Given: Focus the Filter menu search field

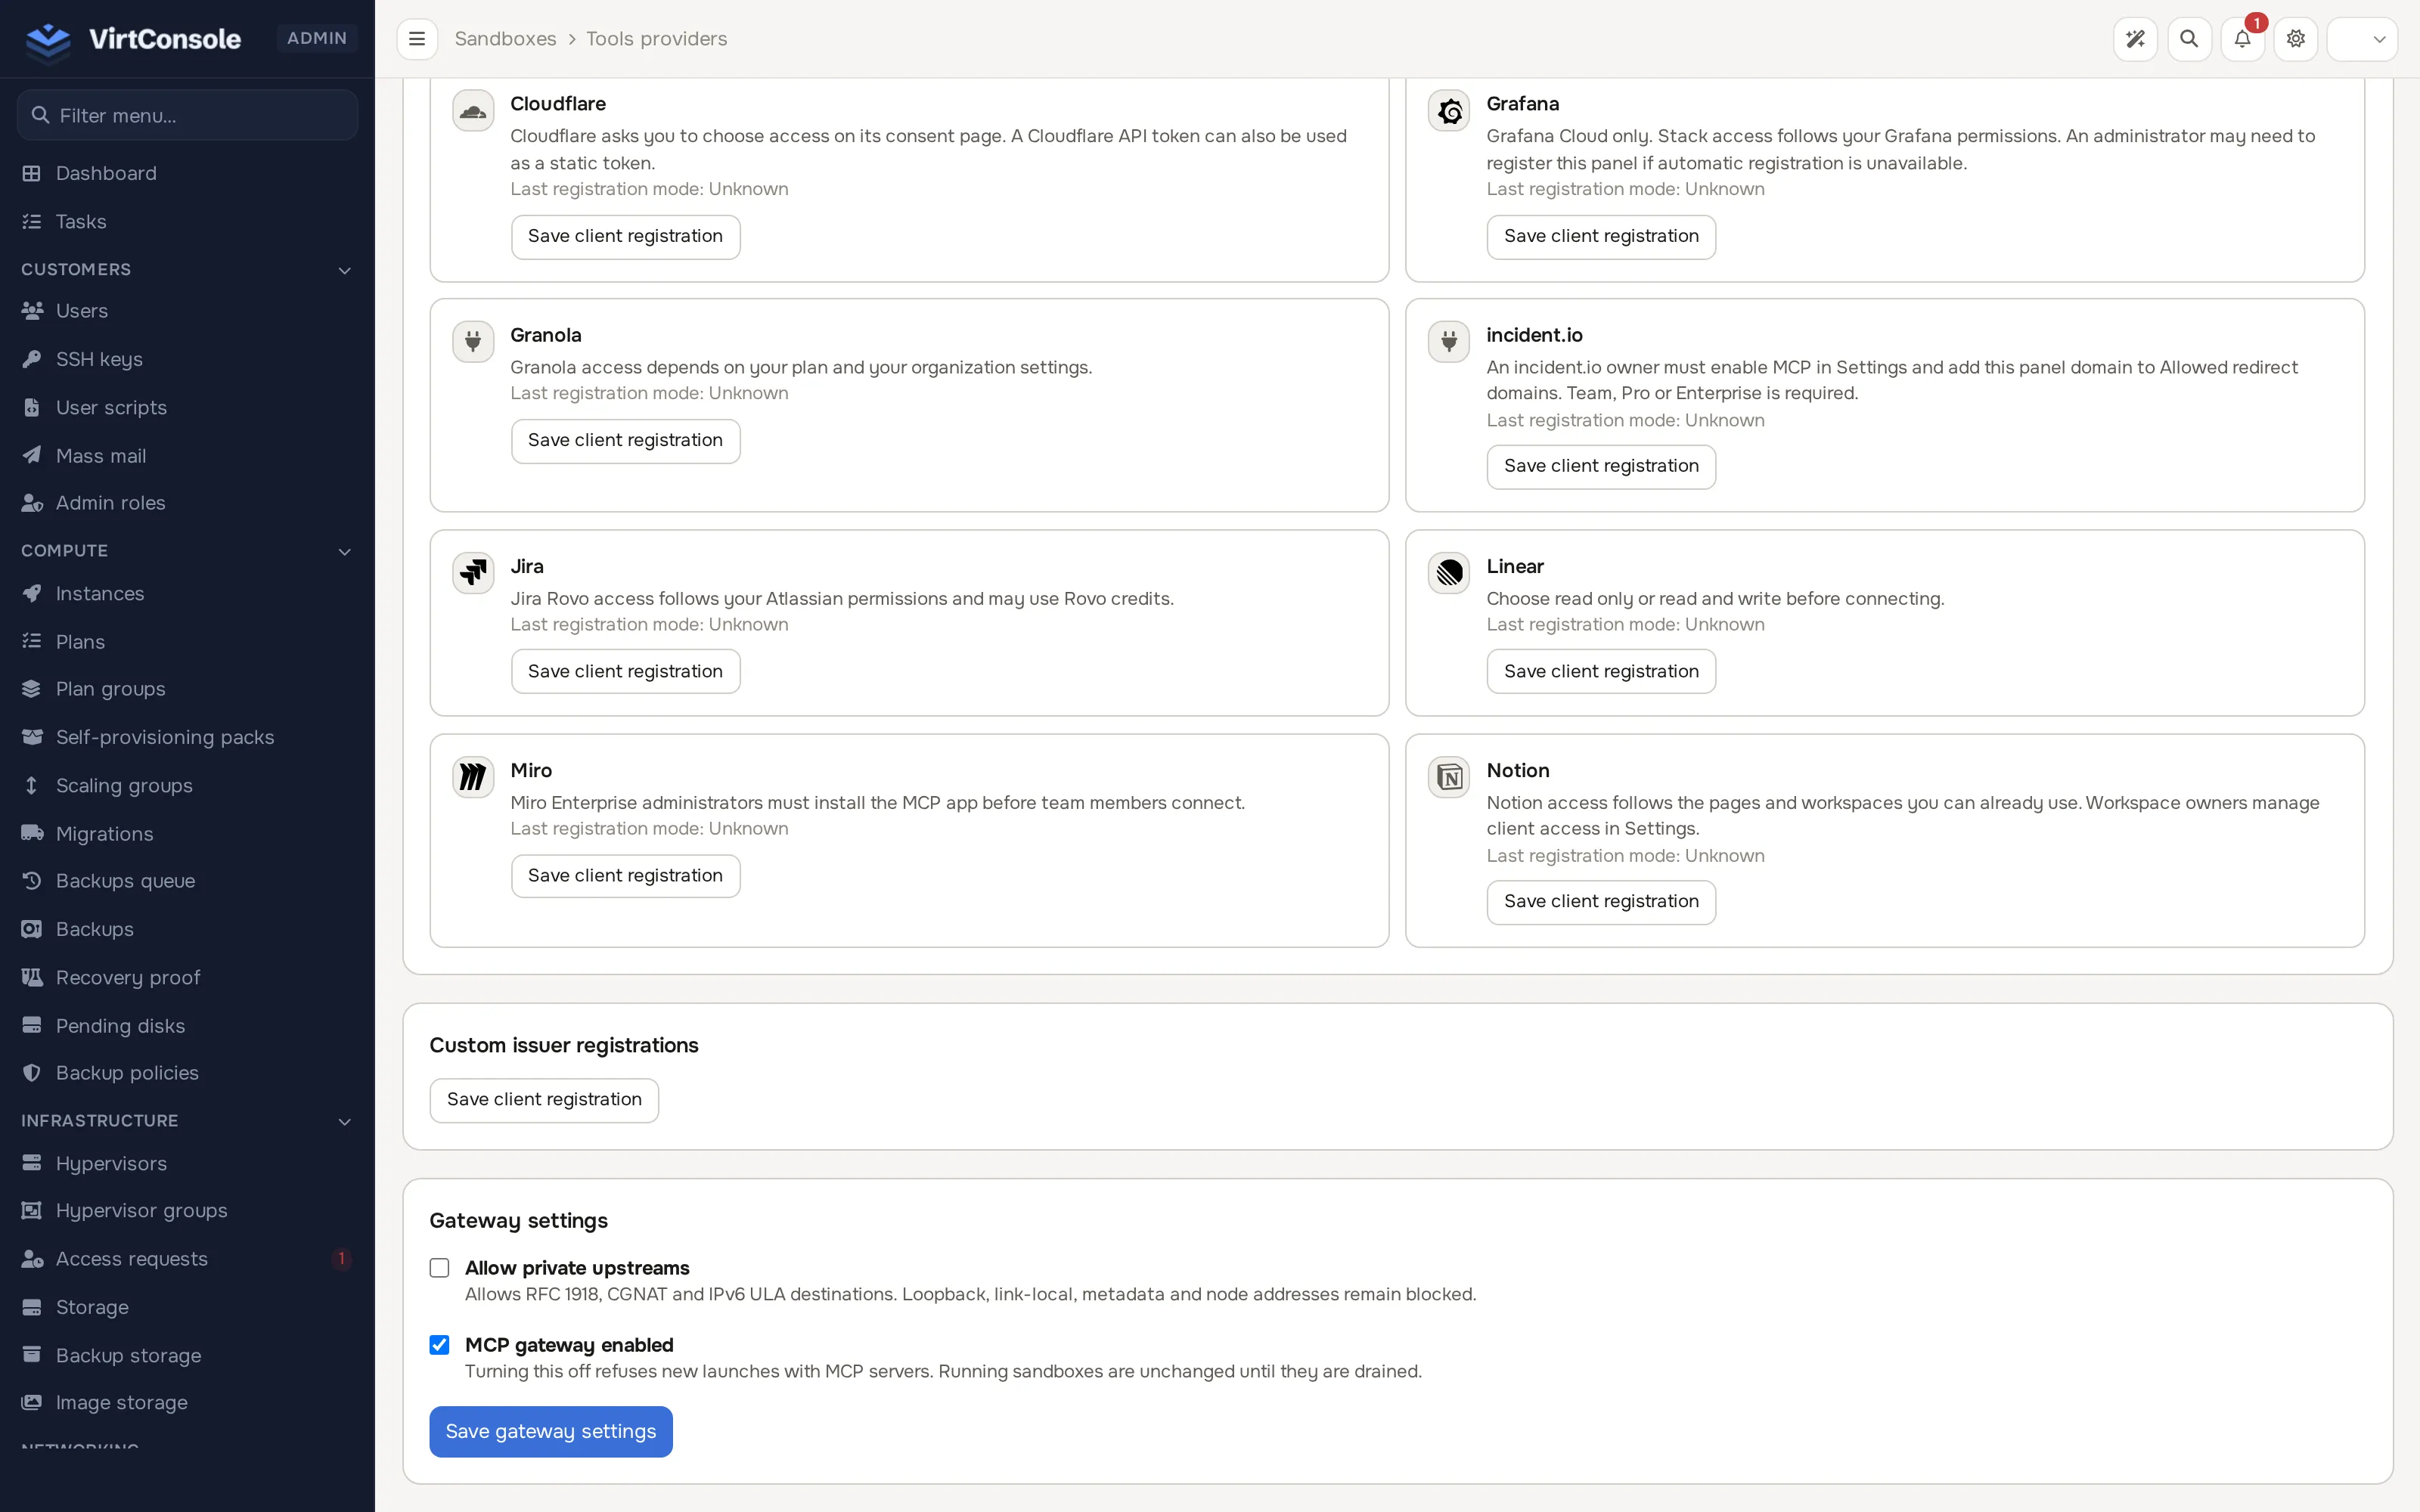Looking at the screenshot, I should (x=187, y=115).
